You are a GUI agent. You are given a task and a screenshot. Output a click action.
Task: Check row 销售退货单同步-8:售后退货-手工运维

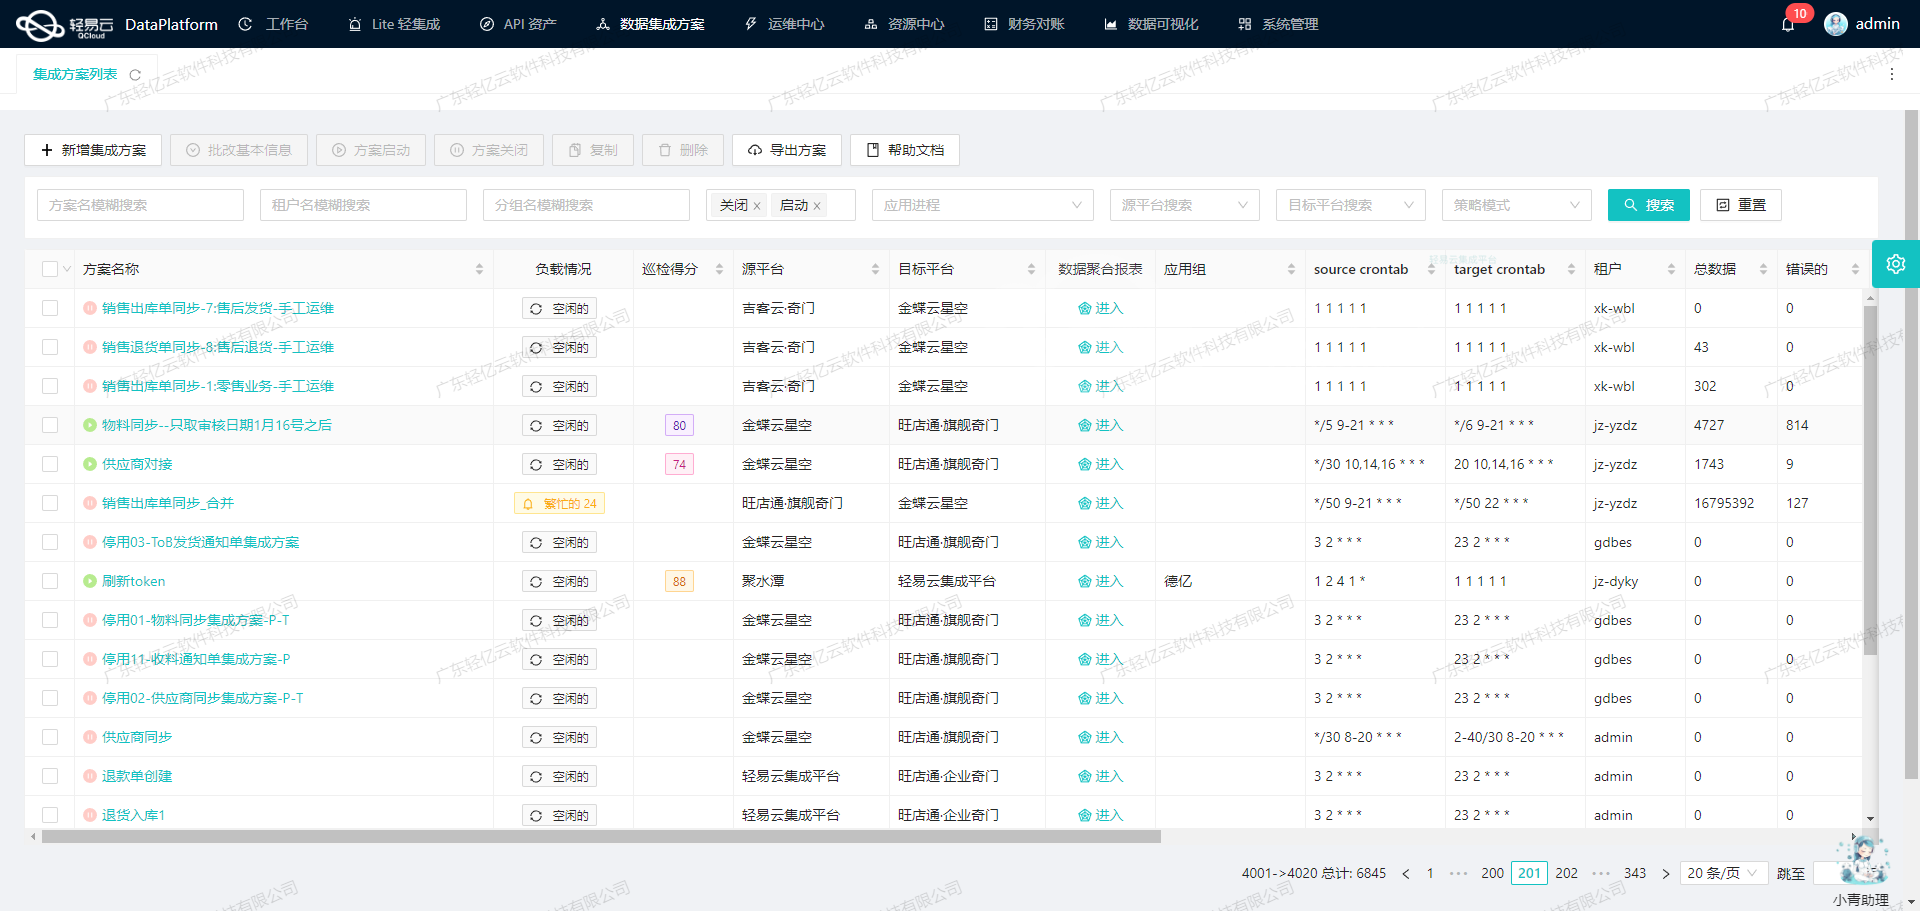[x=50, y=347]
